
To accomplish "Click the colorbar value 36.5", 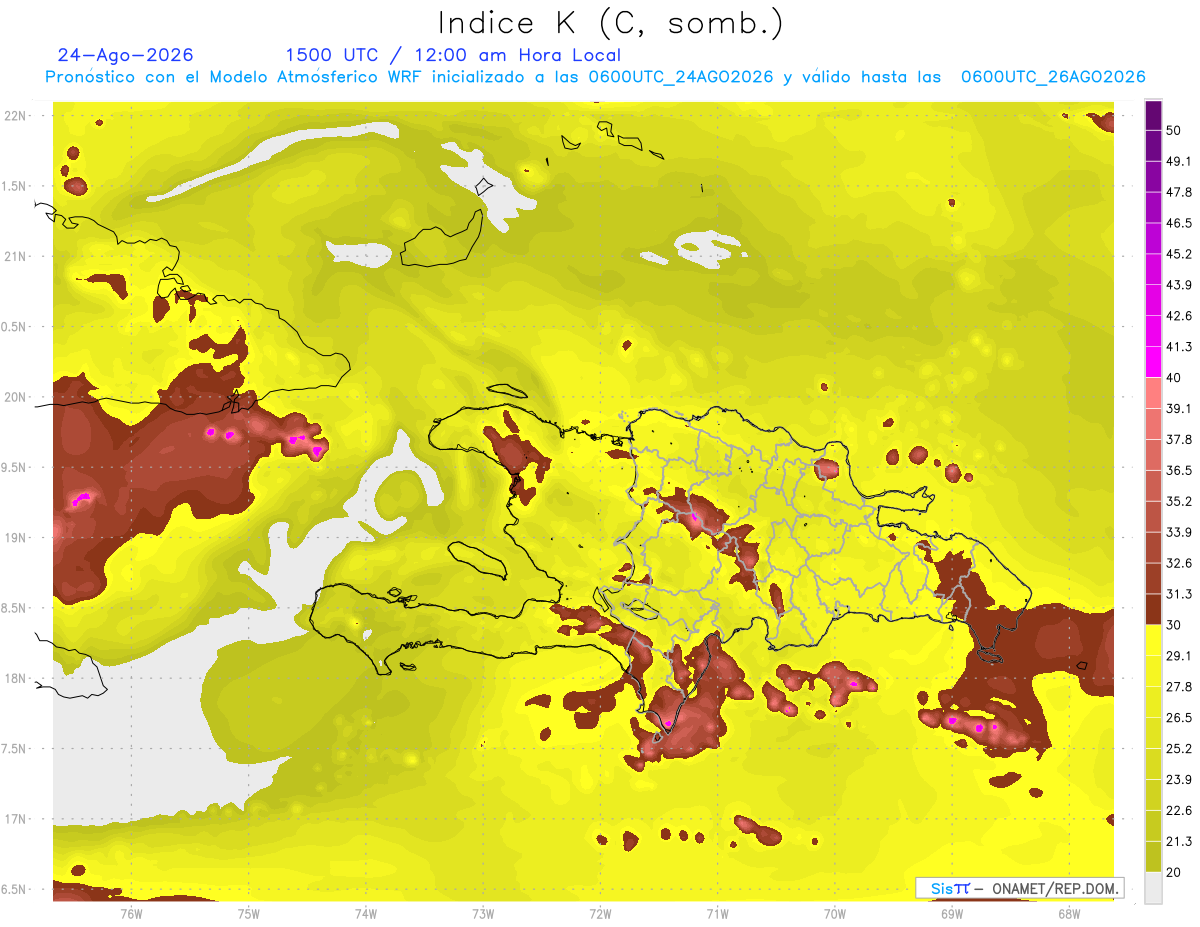I will pyautogui.click(x=1179, y=470).
